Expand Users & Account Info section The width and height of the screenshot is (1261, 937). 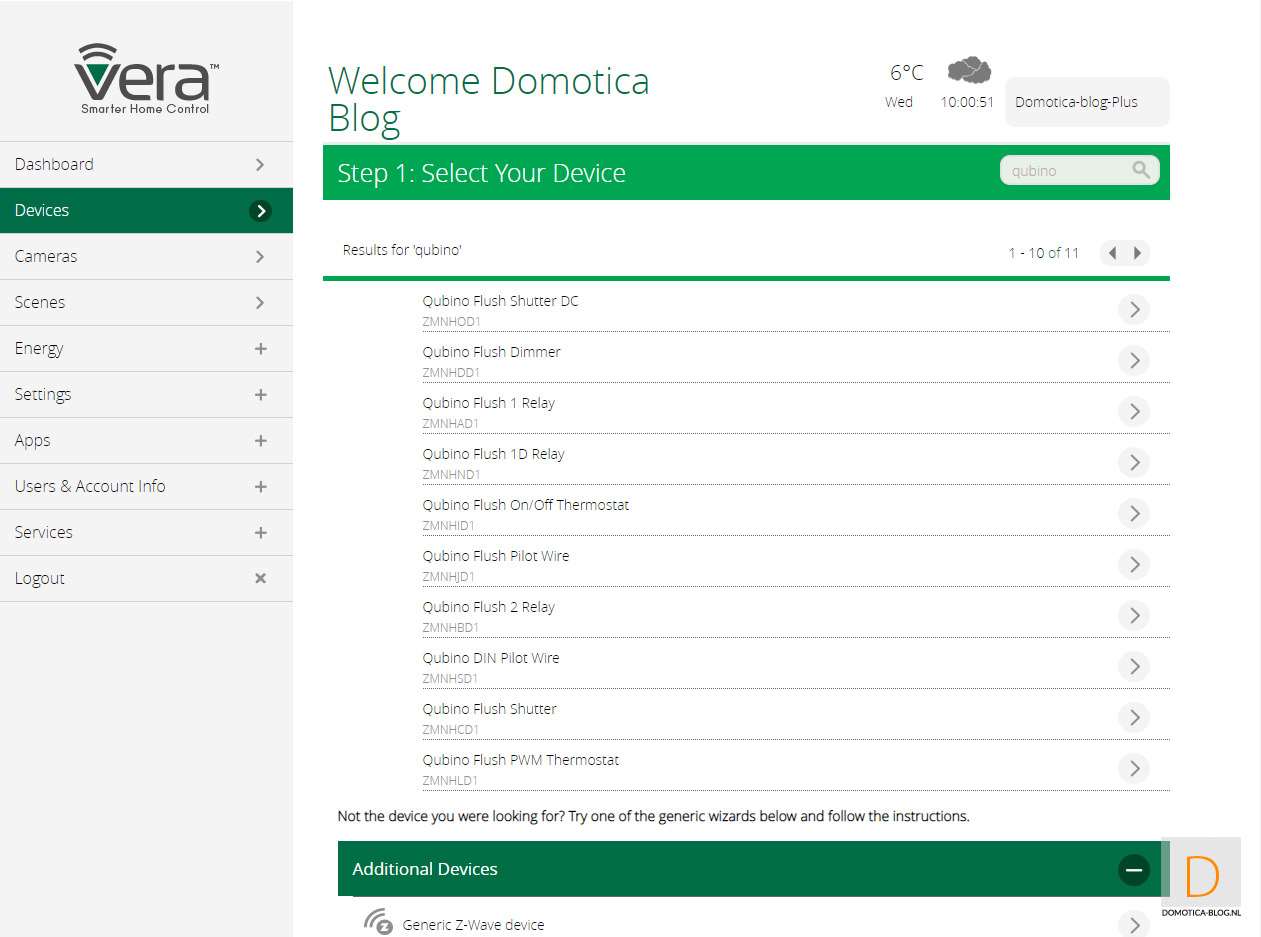click(x=260, y=487)
